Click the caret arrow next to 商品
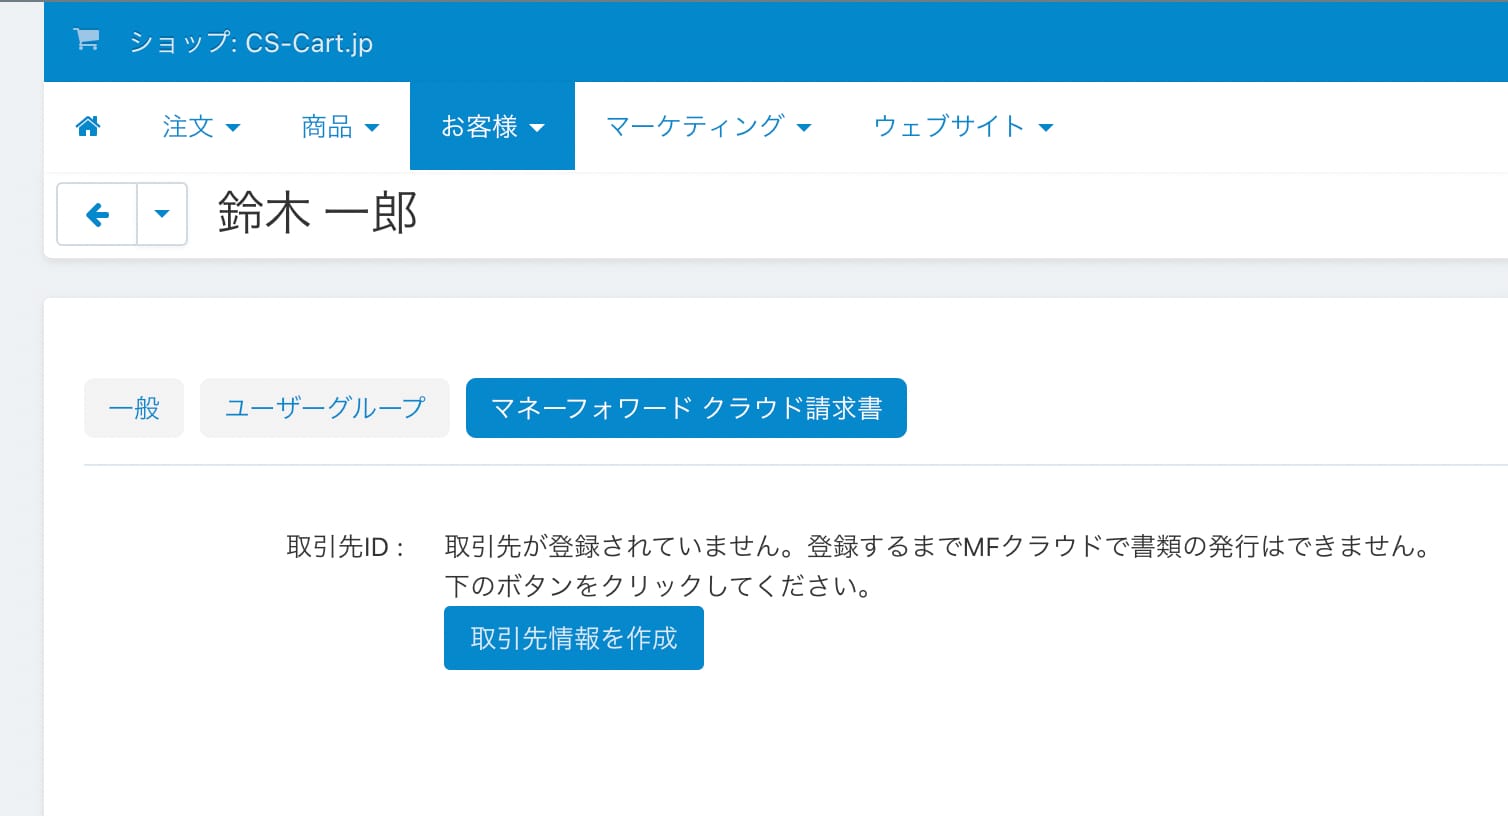This screenshot has width=1508, height=816. click(372, 128)
